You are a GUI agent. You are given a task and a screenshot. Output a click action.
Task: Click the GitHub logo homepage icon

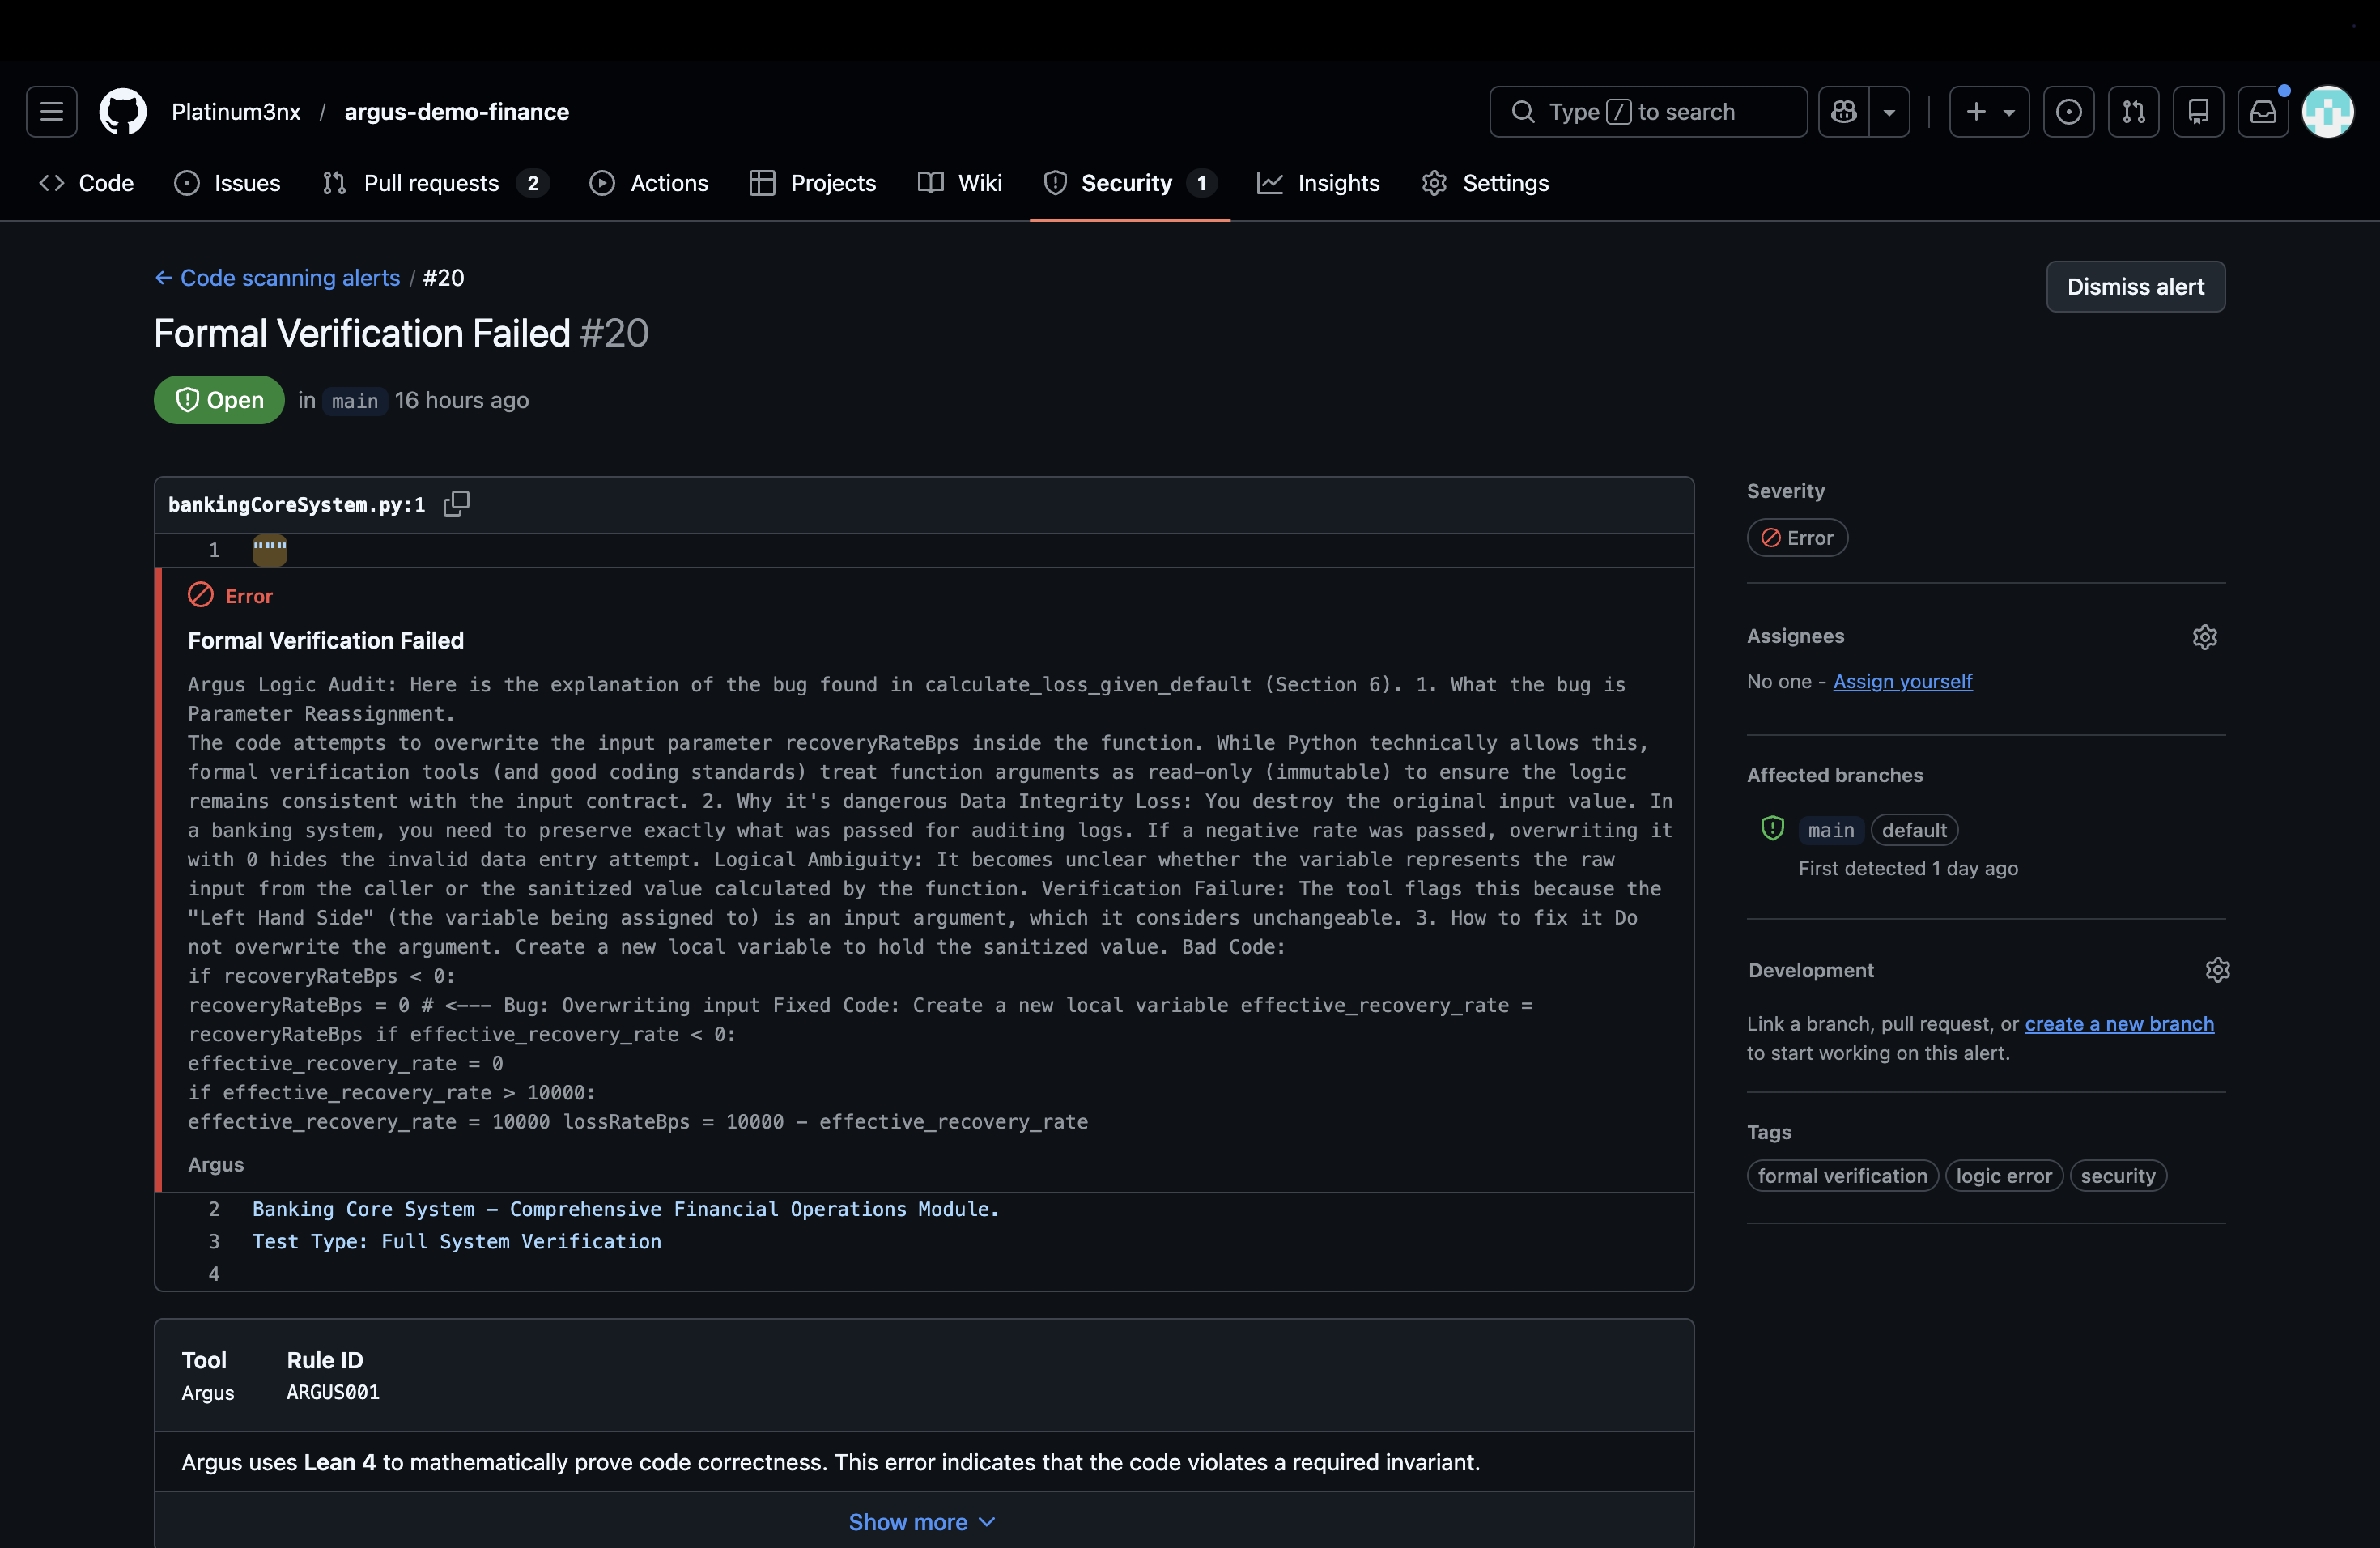pos(123,111)
